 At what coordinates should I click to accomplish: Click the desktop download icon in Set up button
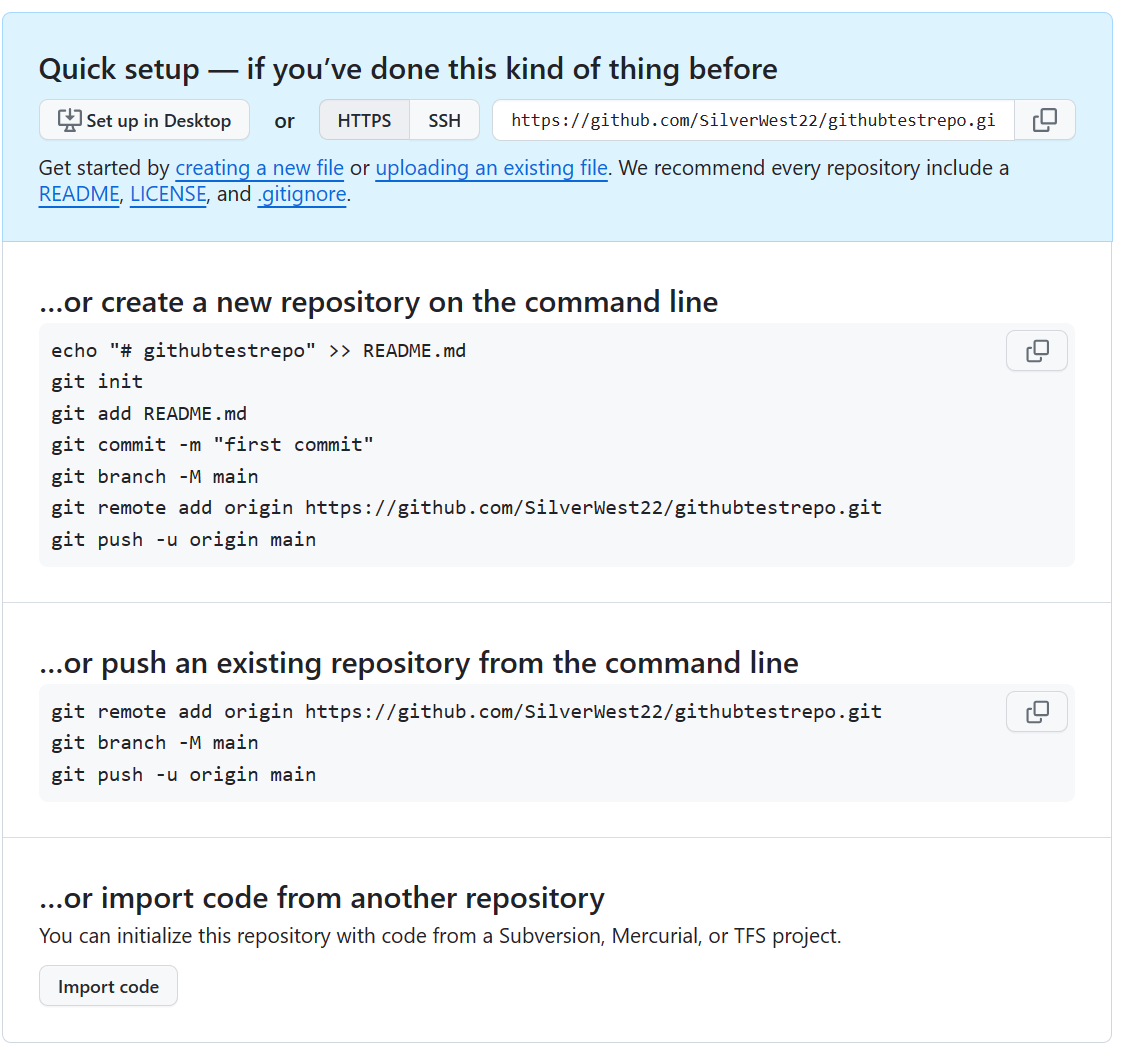point(68,119)
